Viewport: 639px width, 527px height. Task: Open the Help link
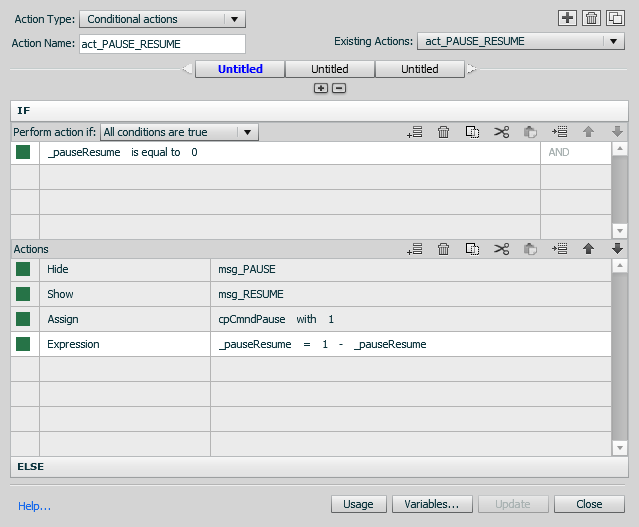pos(34,506)
